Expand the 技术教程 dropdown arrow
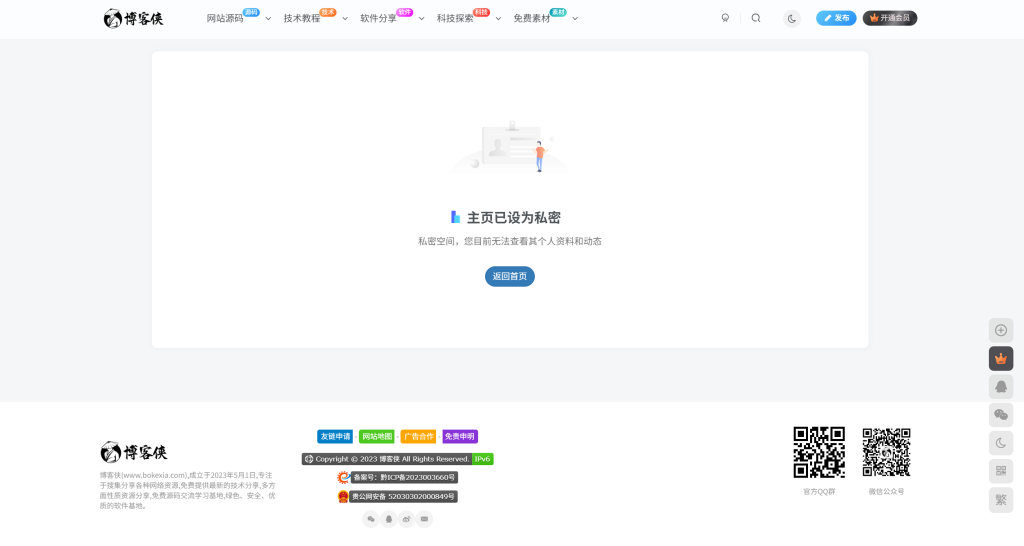 pos(345,19)
